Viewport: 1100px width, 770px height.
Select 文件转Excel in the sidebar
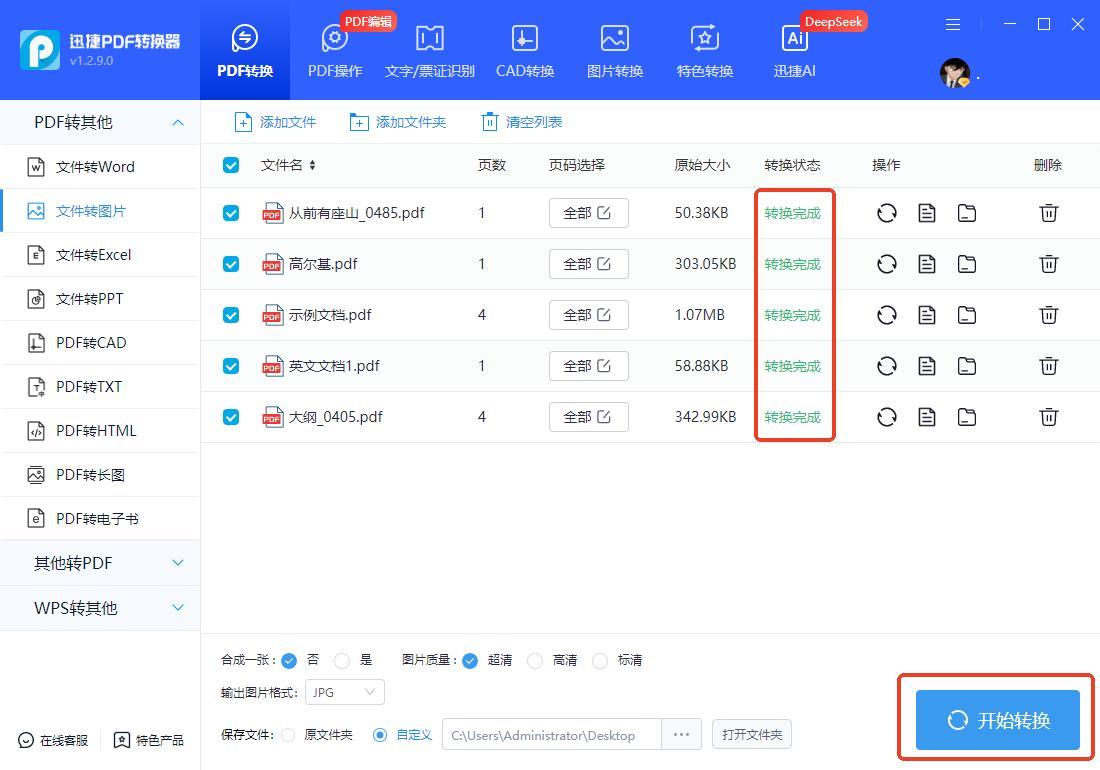point(93,255)
